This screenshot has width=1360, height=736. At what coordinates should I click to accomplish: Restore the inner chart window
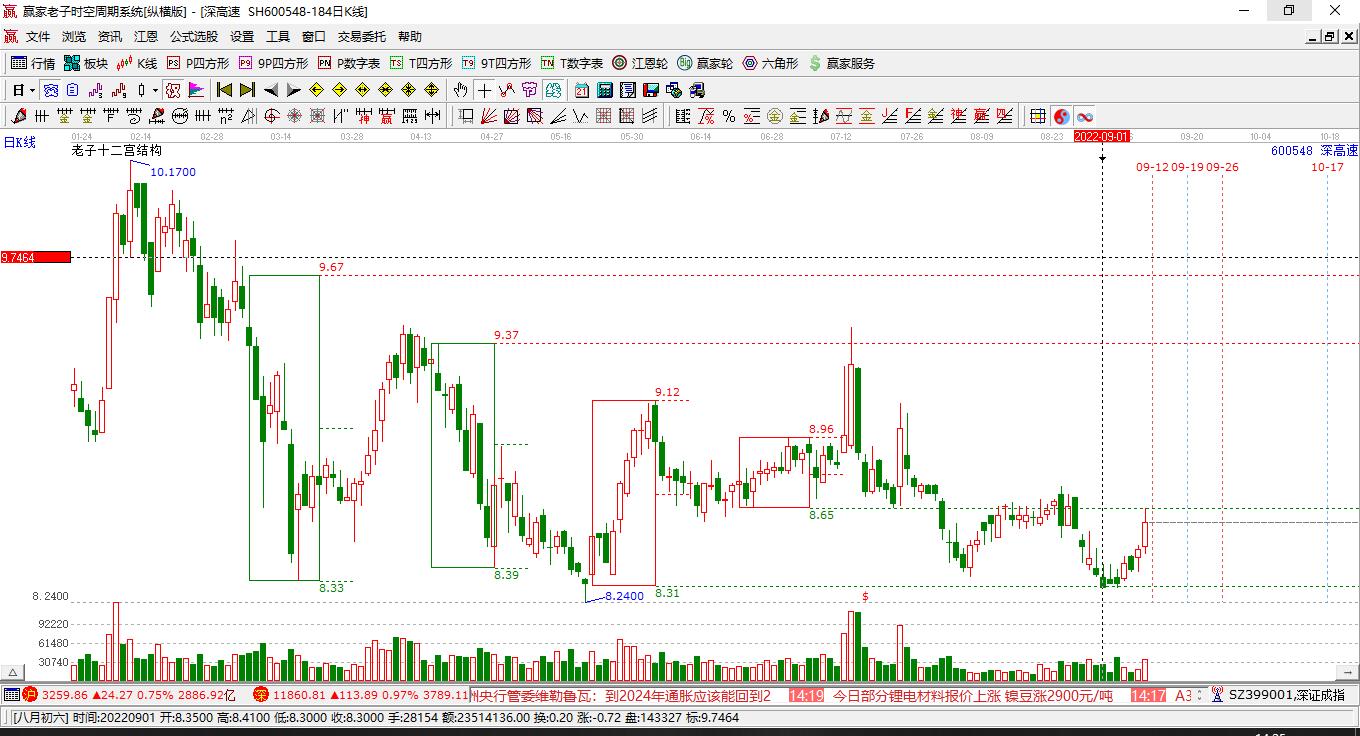pos(1329,36)
